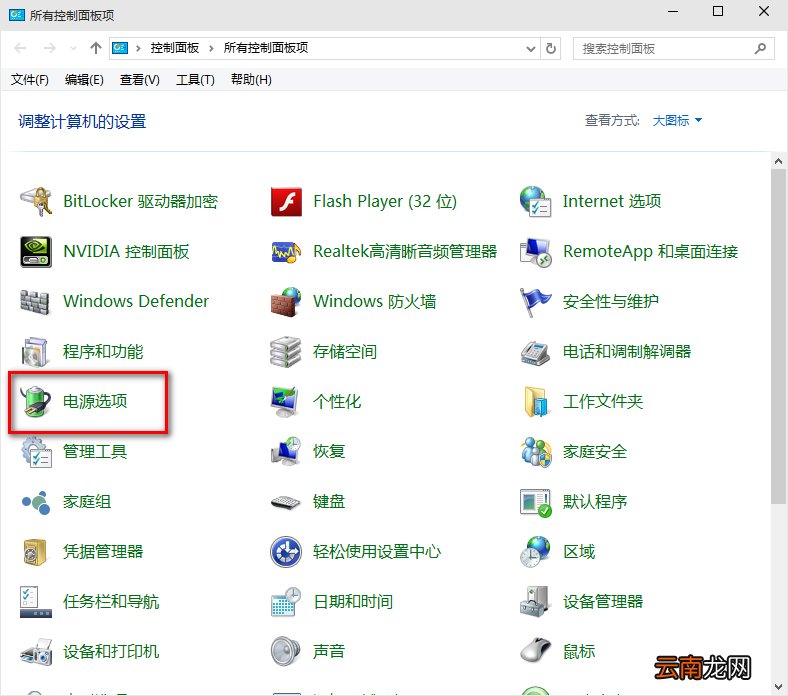This screenshot has height=696, width=788.
Task: Click the control panel icon in address bar
Action: (120, 48)
